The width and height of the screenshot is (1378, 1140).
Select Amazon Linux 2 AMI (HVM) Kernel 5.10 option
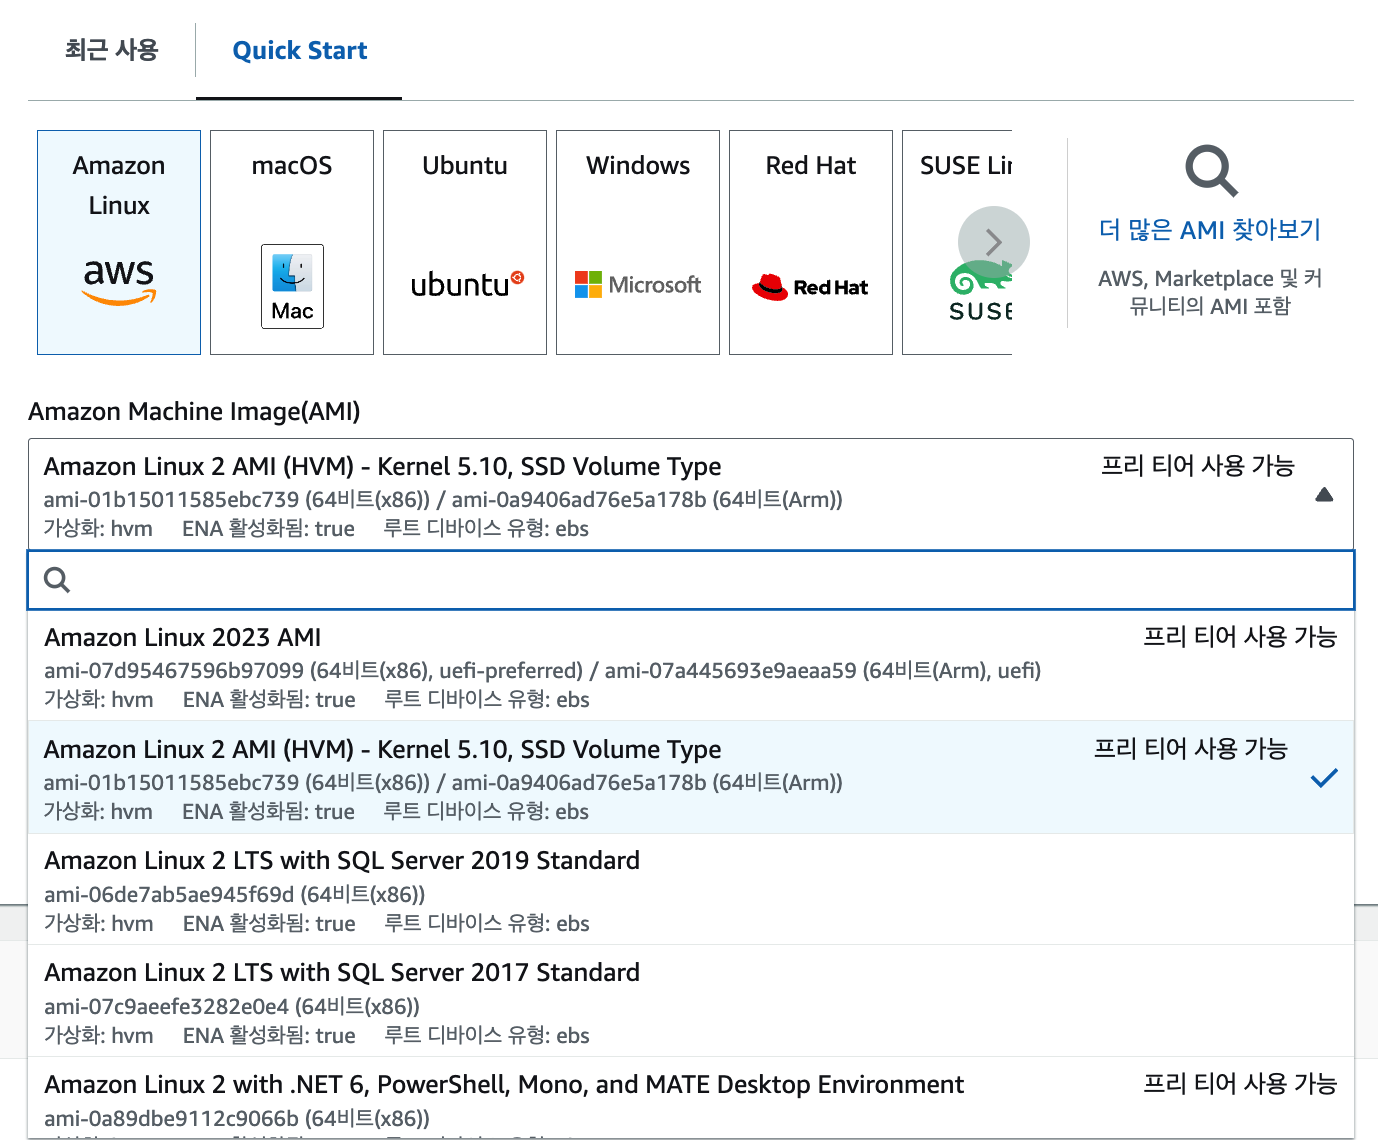[691, 778]
